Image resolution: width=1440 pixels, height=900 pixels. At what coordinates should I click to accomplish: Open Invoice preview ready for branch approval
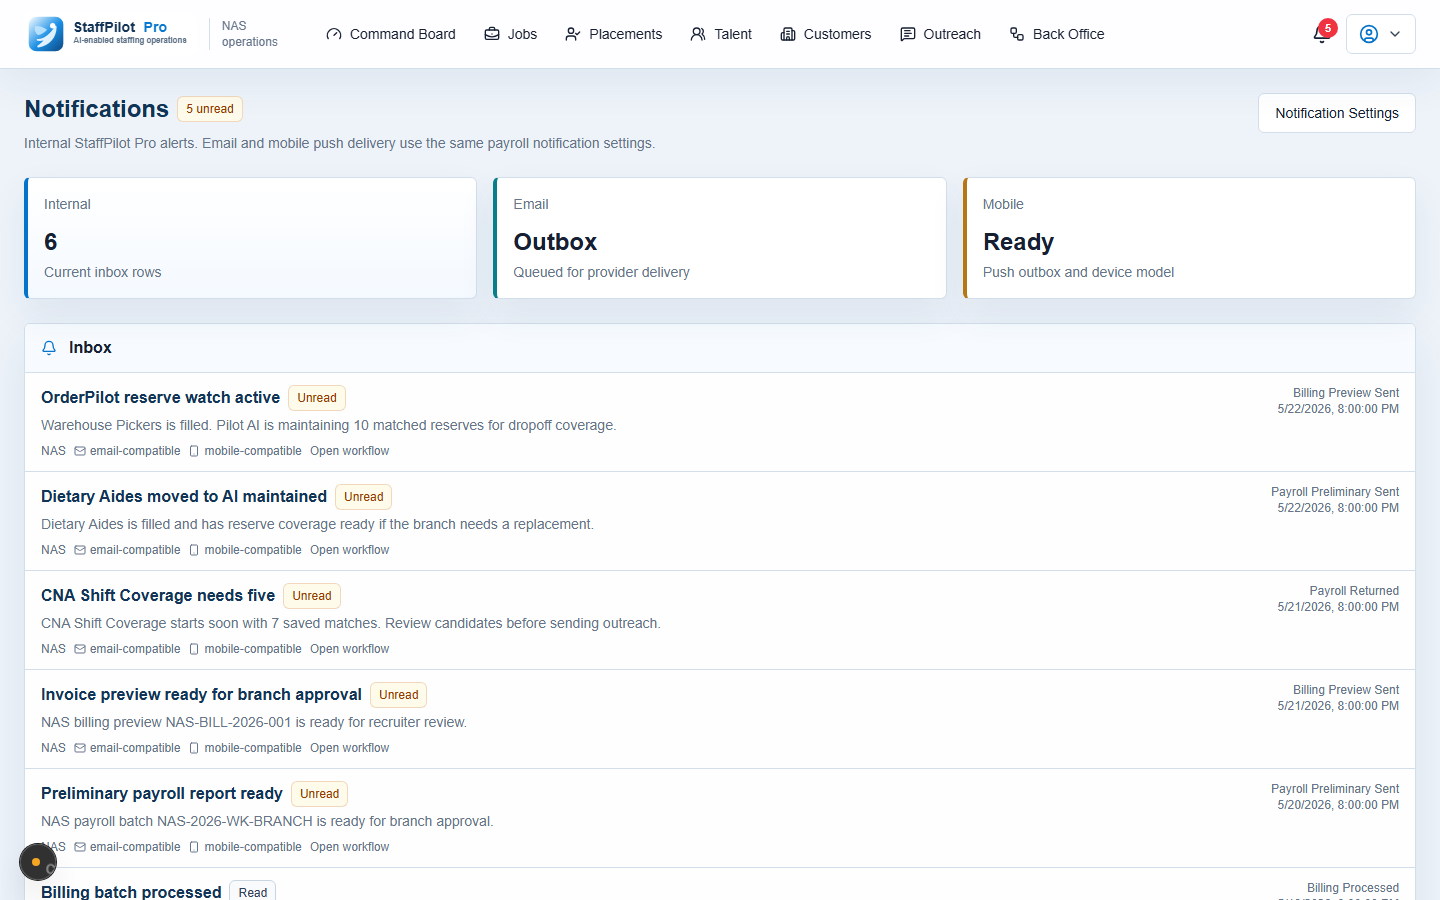pos(201,694)
